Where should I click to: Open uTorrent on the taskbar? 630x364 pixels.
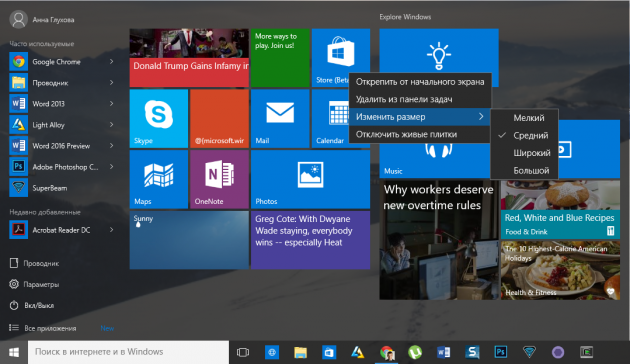point(415,352)
